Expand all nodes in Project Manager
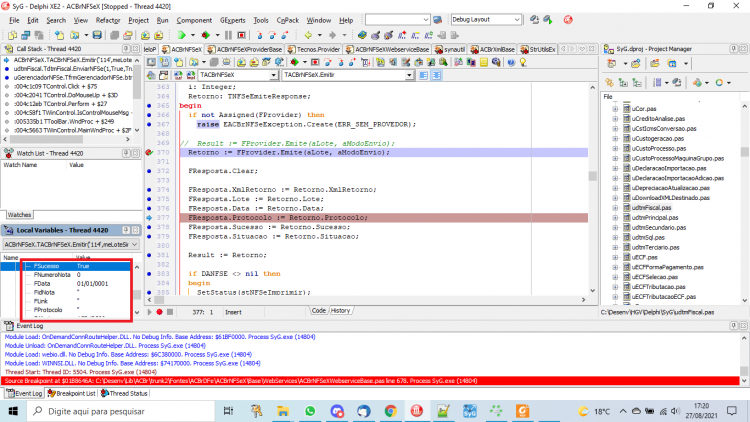Screen dimensions: 750x422 623,82
